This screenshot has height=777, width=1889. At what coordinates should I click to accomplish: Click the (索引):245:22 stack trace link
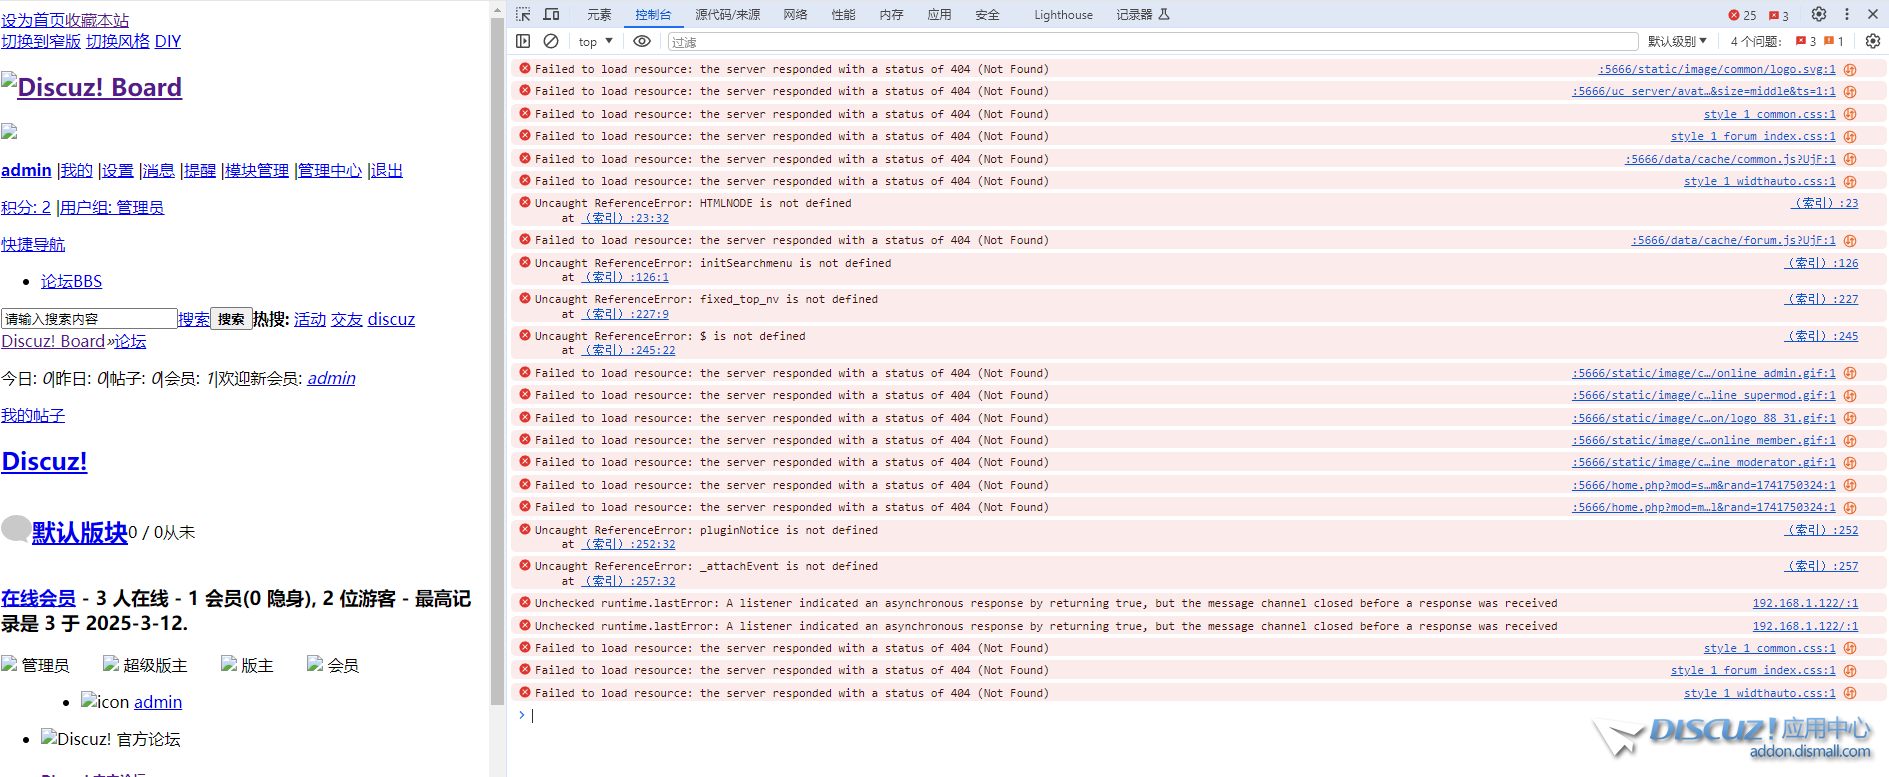pyautogui.click(x=629, y=350)
